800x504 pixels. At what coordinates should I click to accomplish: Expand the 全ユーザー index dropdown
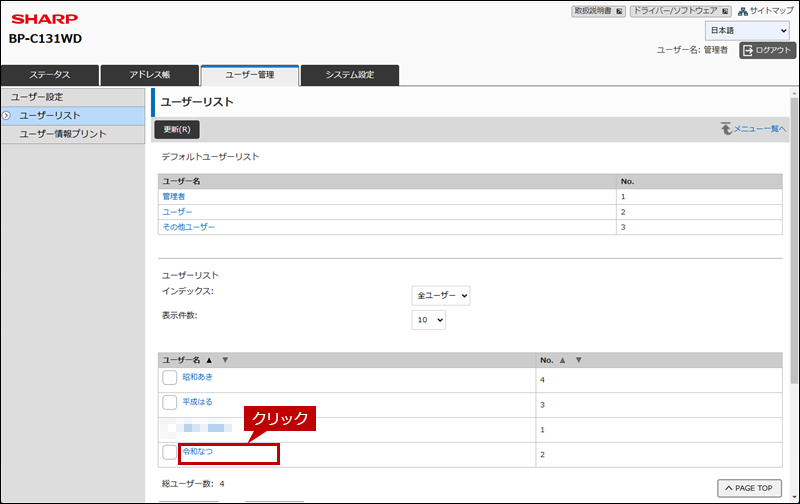(x=441, y=296)
